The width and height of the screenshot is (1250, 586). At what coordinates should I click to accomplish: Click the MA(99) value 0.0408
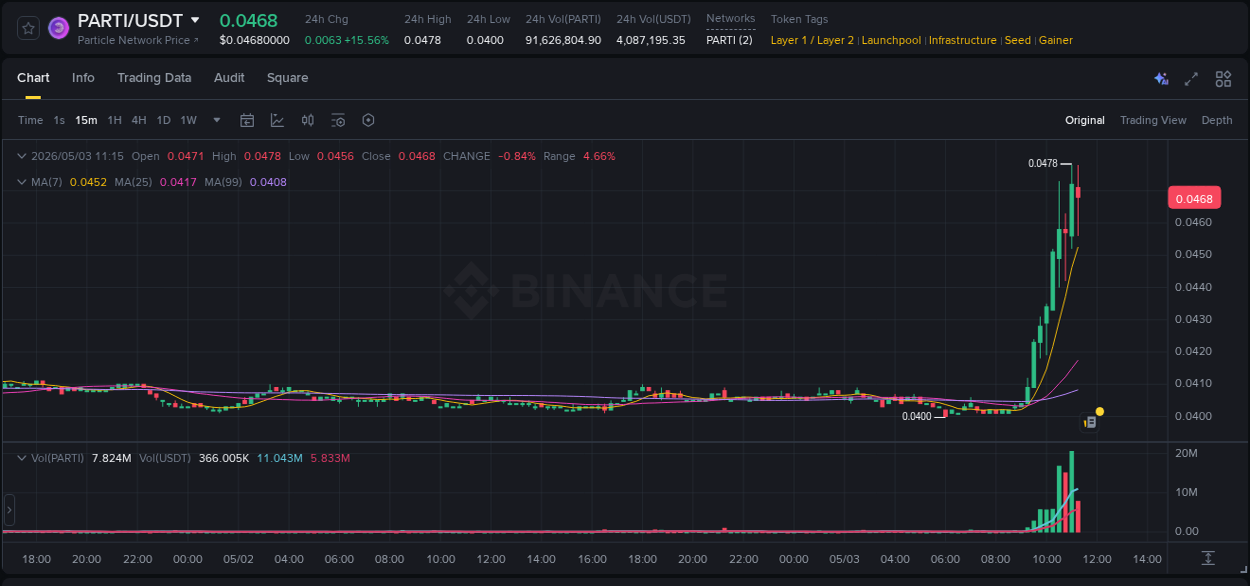click(x=268, y=182)
